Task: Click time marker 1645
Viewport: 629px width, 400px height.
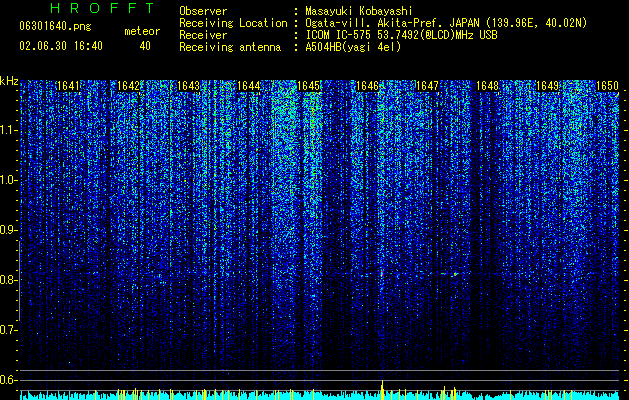Action: coord(308,86)
